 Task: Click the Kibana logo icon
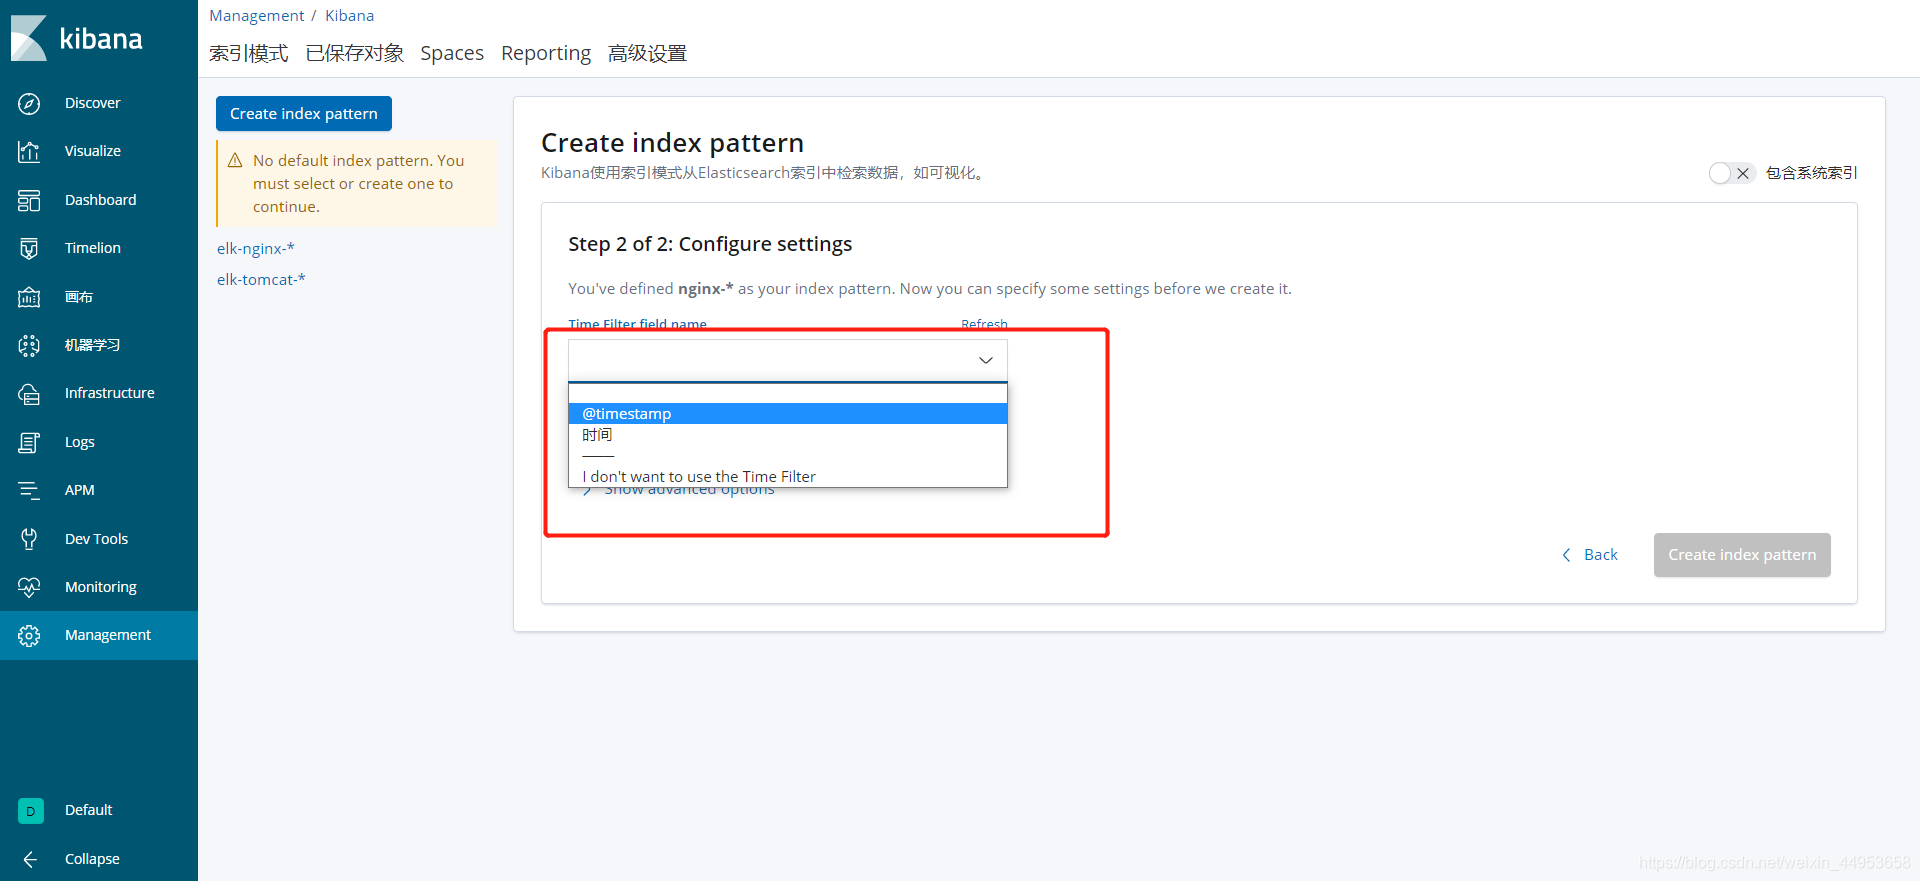pyautogui.click(x=29, y=38)
